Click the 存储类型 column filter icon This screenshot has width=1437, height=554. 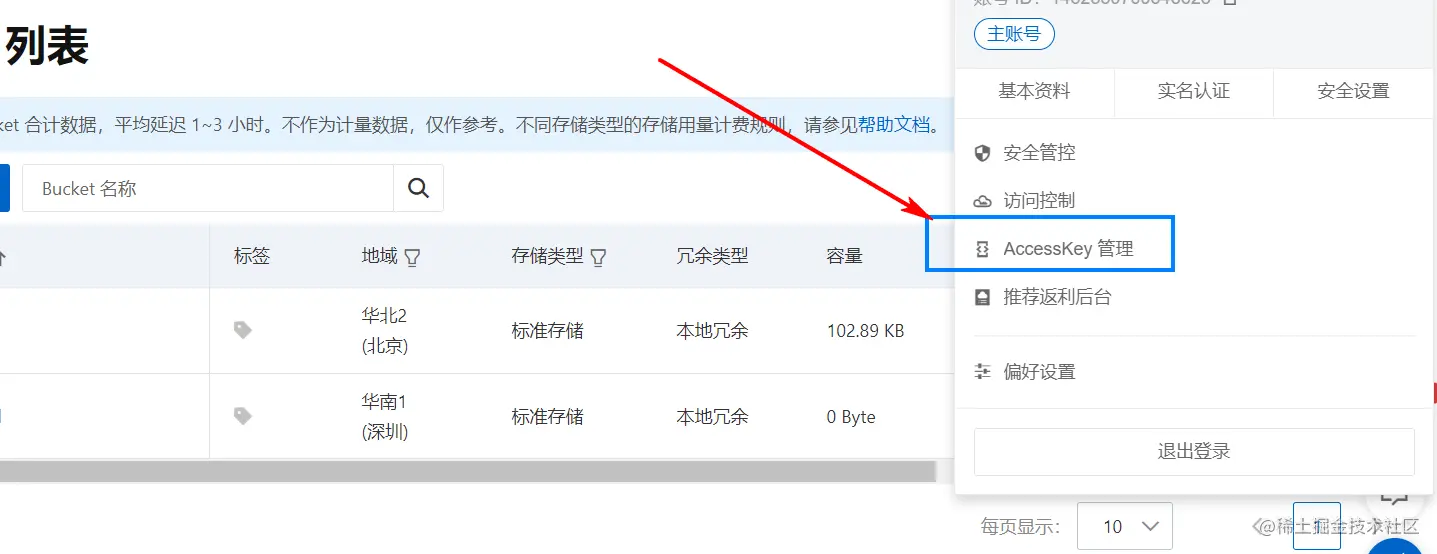click(598, 258)
